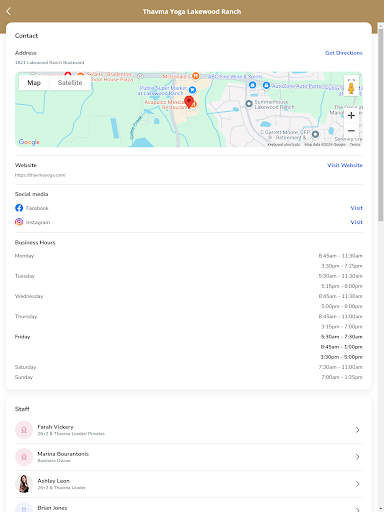Open Brian Jones staff row chevron
The height and width of the screenshot is (512, 384).
click(x=357, y=509)
